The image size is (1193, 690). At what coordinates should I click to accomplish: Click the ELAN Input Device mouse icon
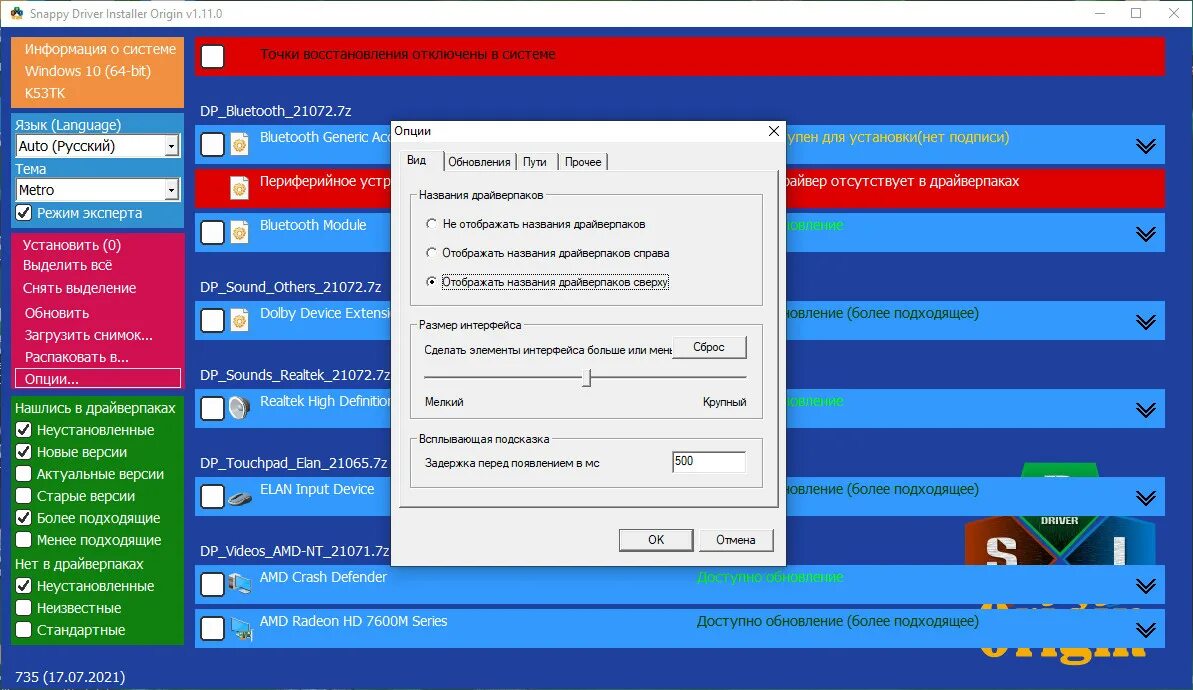[x=240, y=498]
